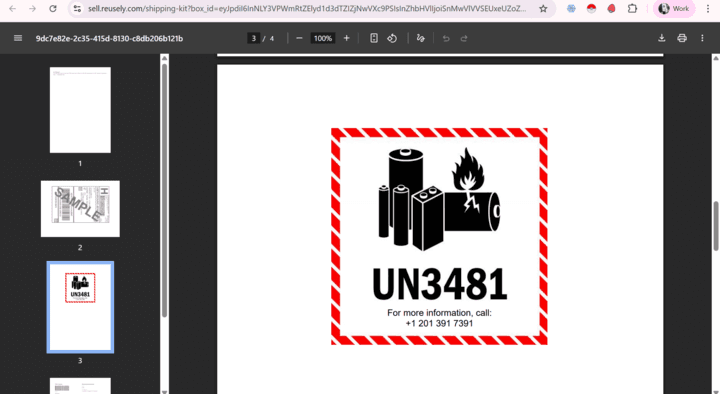
Task: Open the Extensions puzzle menu
Action: (632, 9)
